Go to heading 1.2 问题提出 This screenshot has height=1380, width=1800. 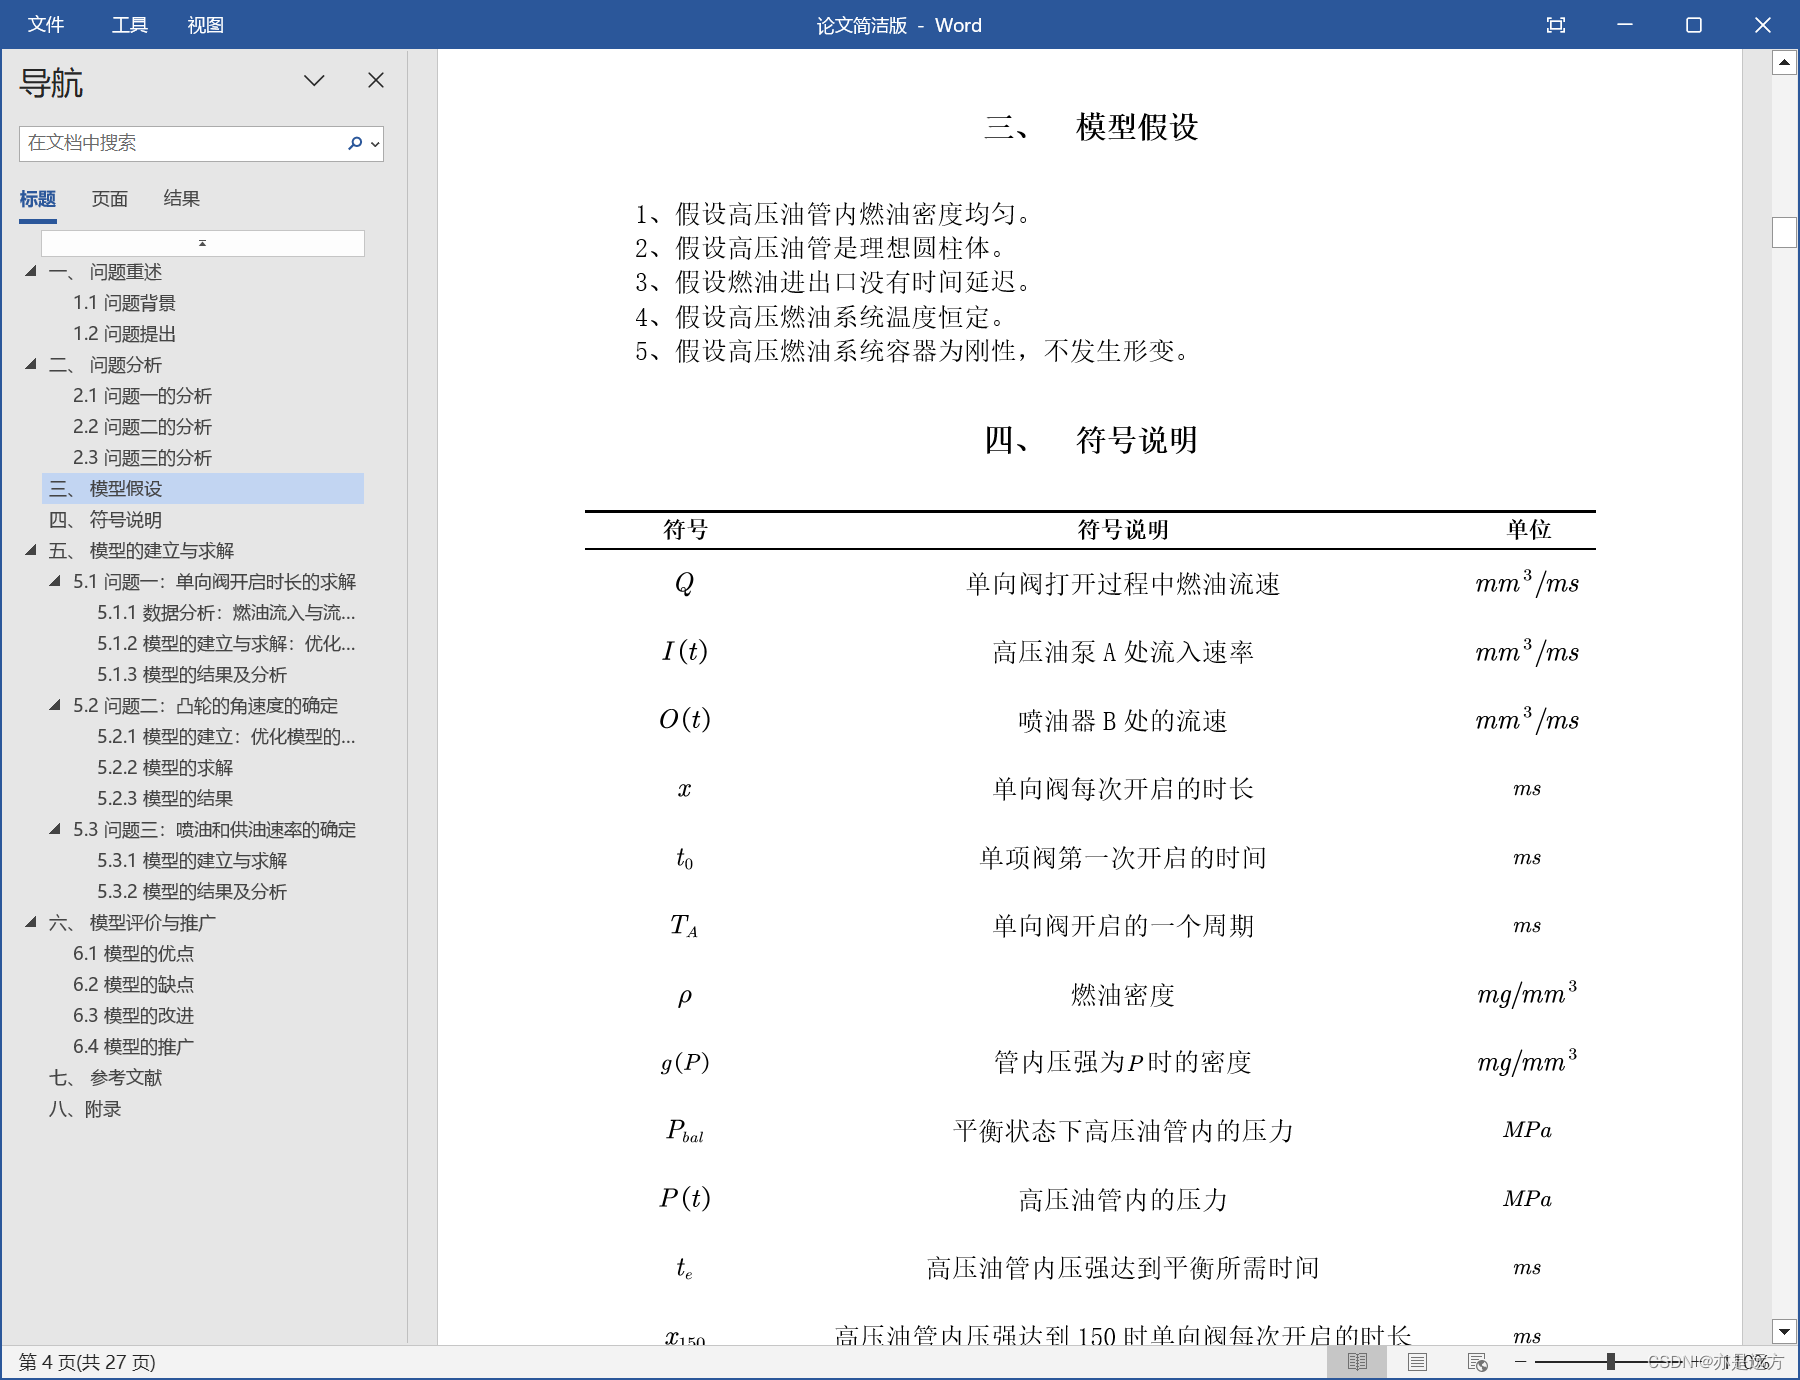[x=124, y=334]
